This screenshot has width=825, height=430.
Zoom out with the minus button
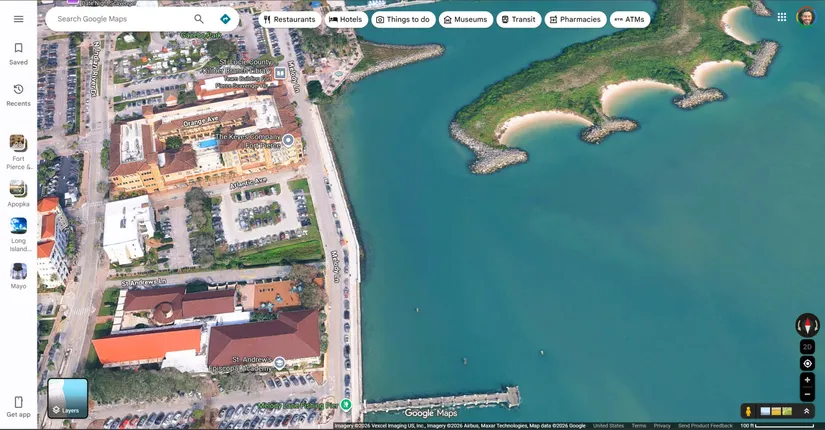click(x=807, y=394)
